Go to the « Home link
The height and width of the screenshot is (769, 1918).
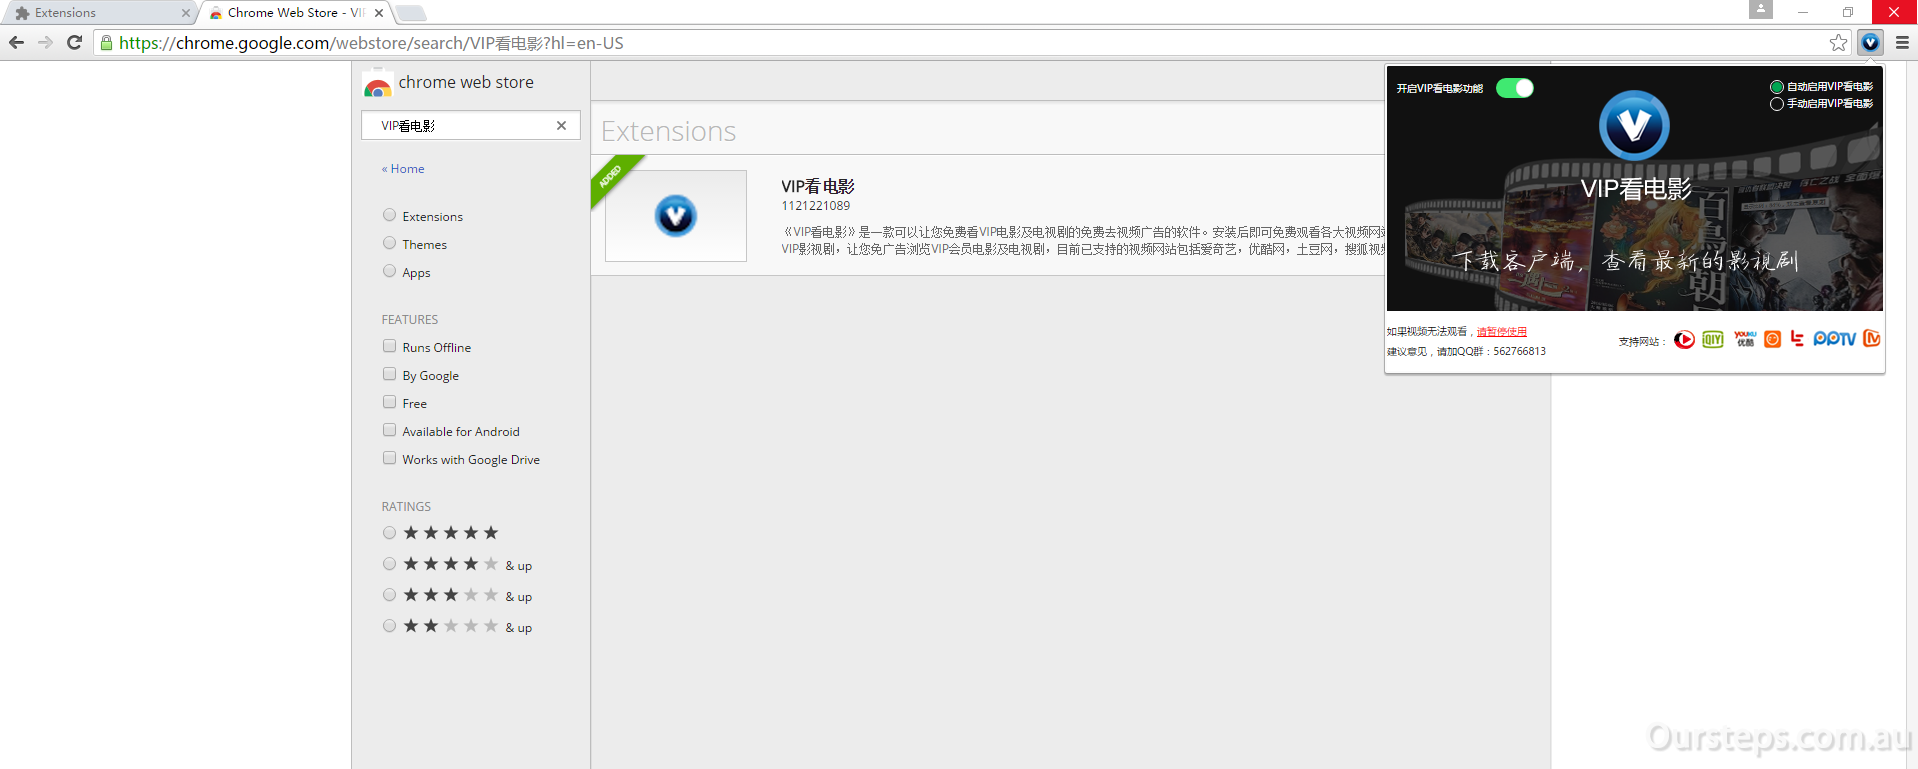(403, 169)
